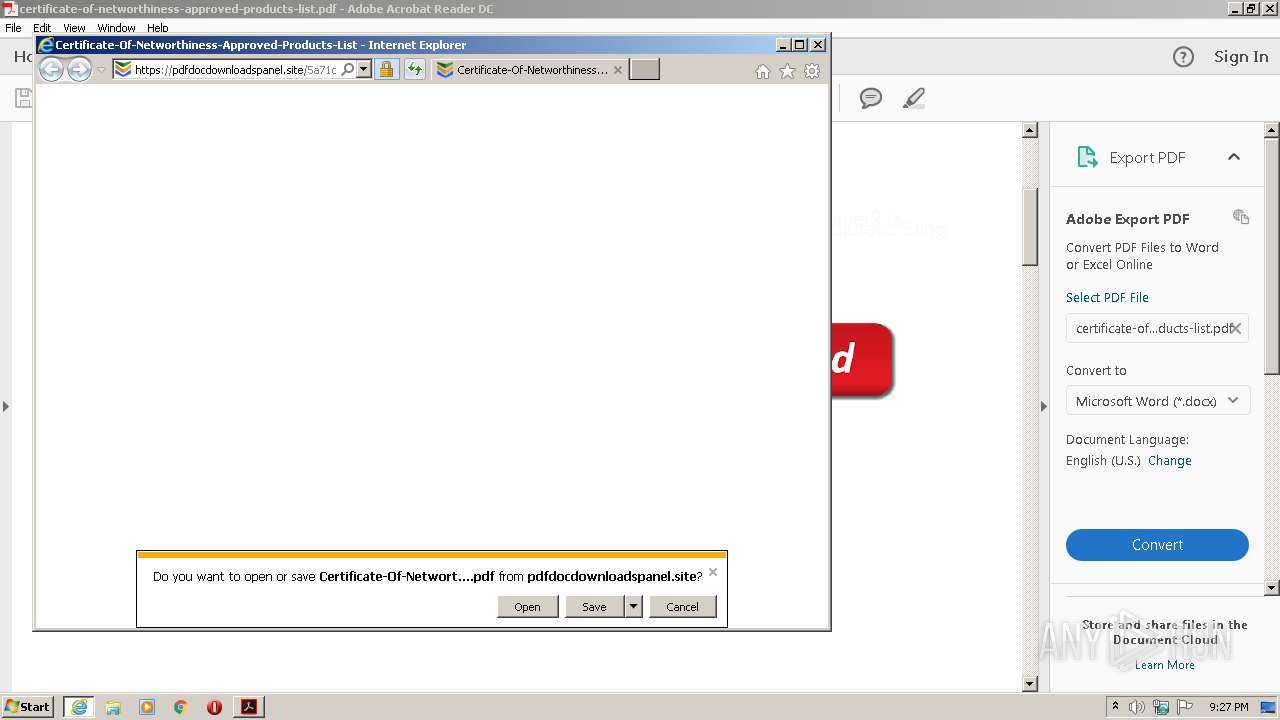Screen dimensions: 1280x720
Task: Open the favorites star in Internet Explorer
Action: [787, 71]
